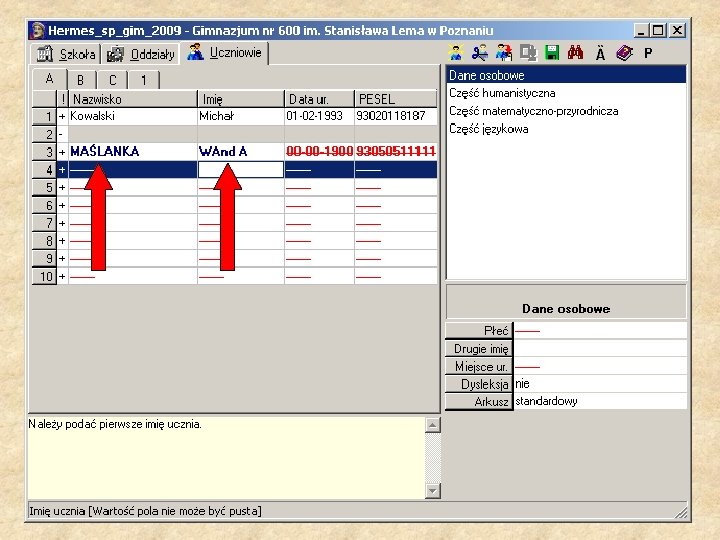Select row header number 4

45,169
